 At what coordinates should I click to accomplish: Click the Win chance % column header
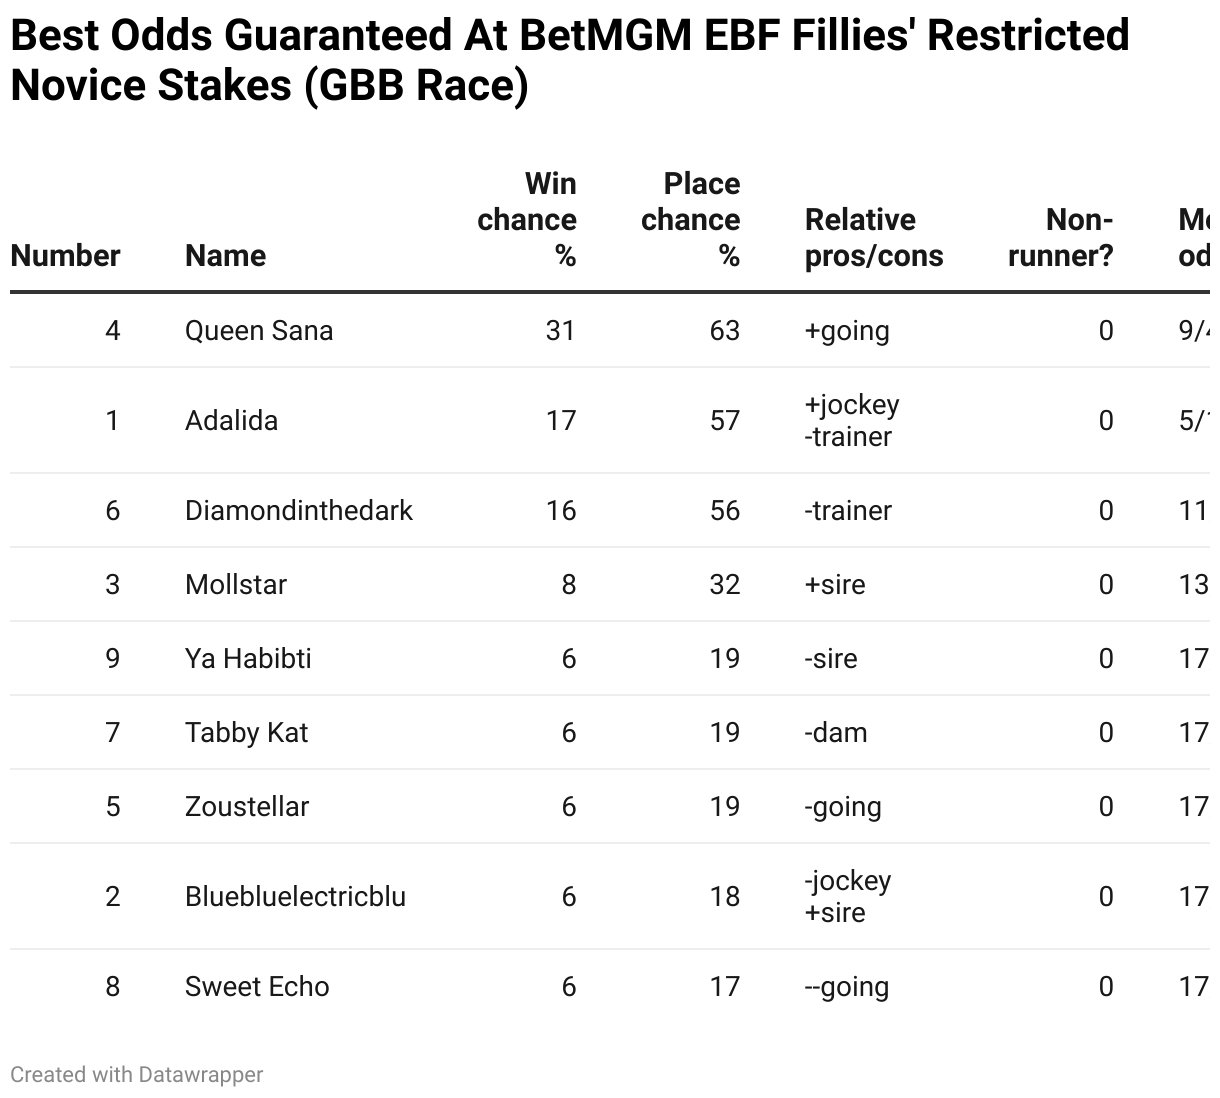click(527, 220)
